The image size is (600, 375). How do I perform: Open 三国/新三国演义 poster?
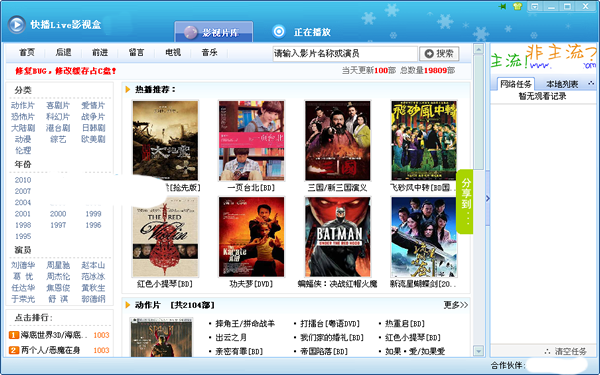click(x=338, y=140)
